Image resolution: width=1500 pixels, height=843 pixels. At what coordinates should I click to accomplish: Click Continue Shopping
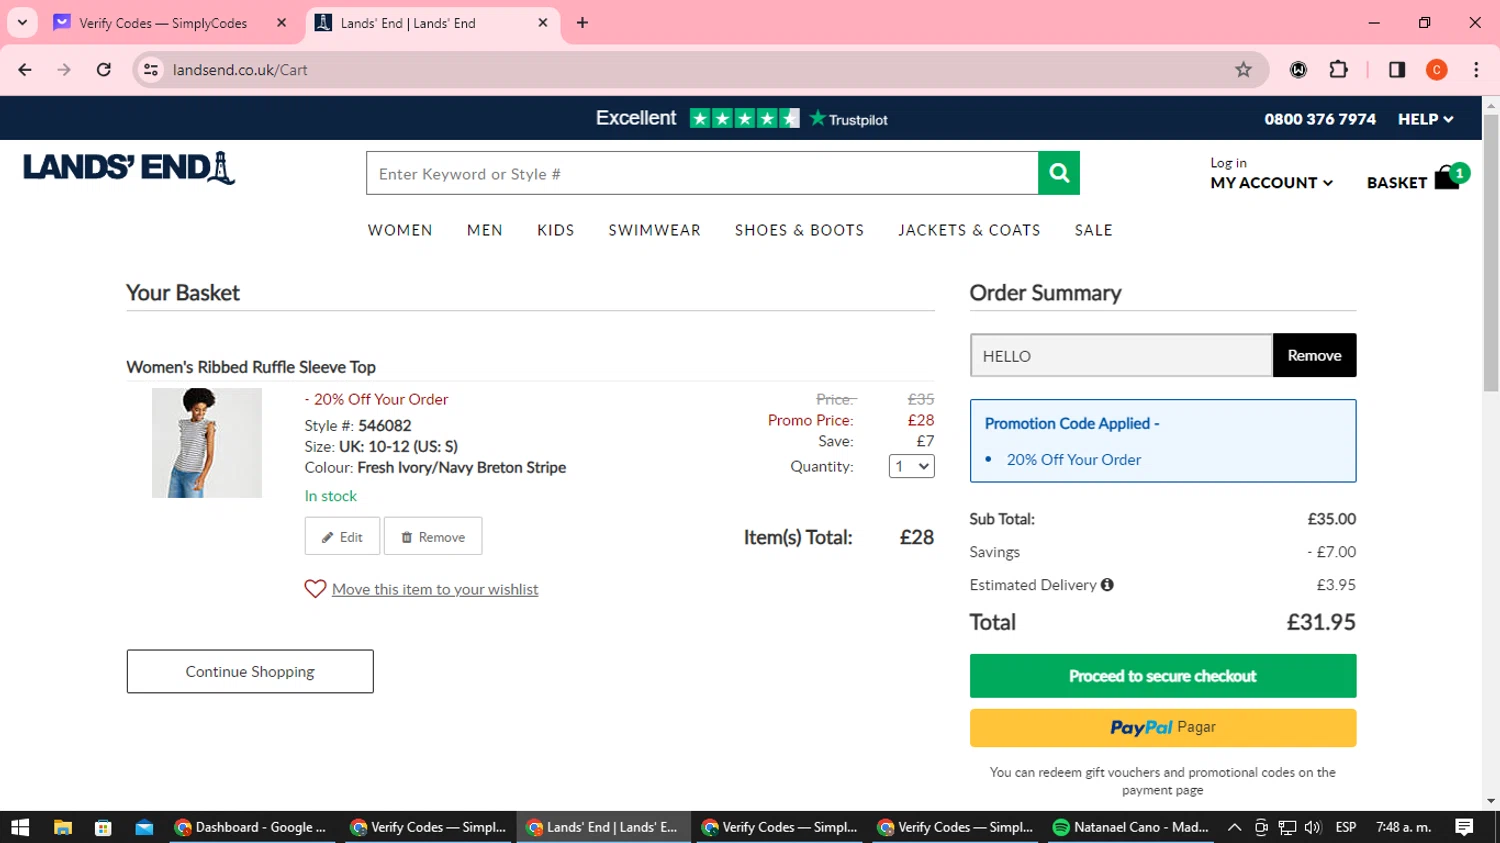250,671
